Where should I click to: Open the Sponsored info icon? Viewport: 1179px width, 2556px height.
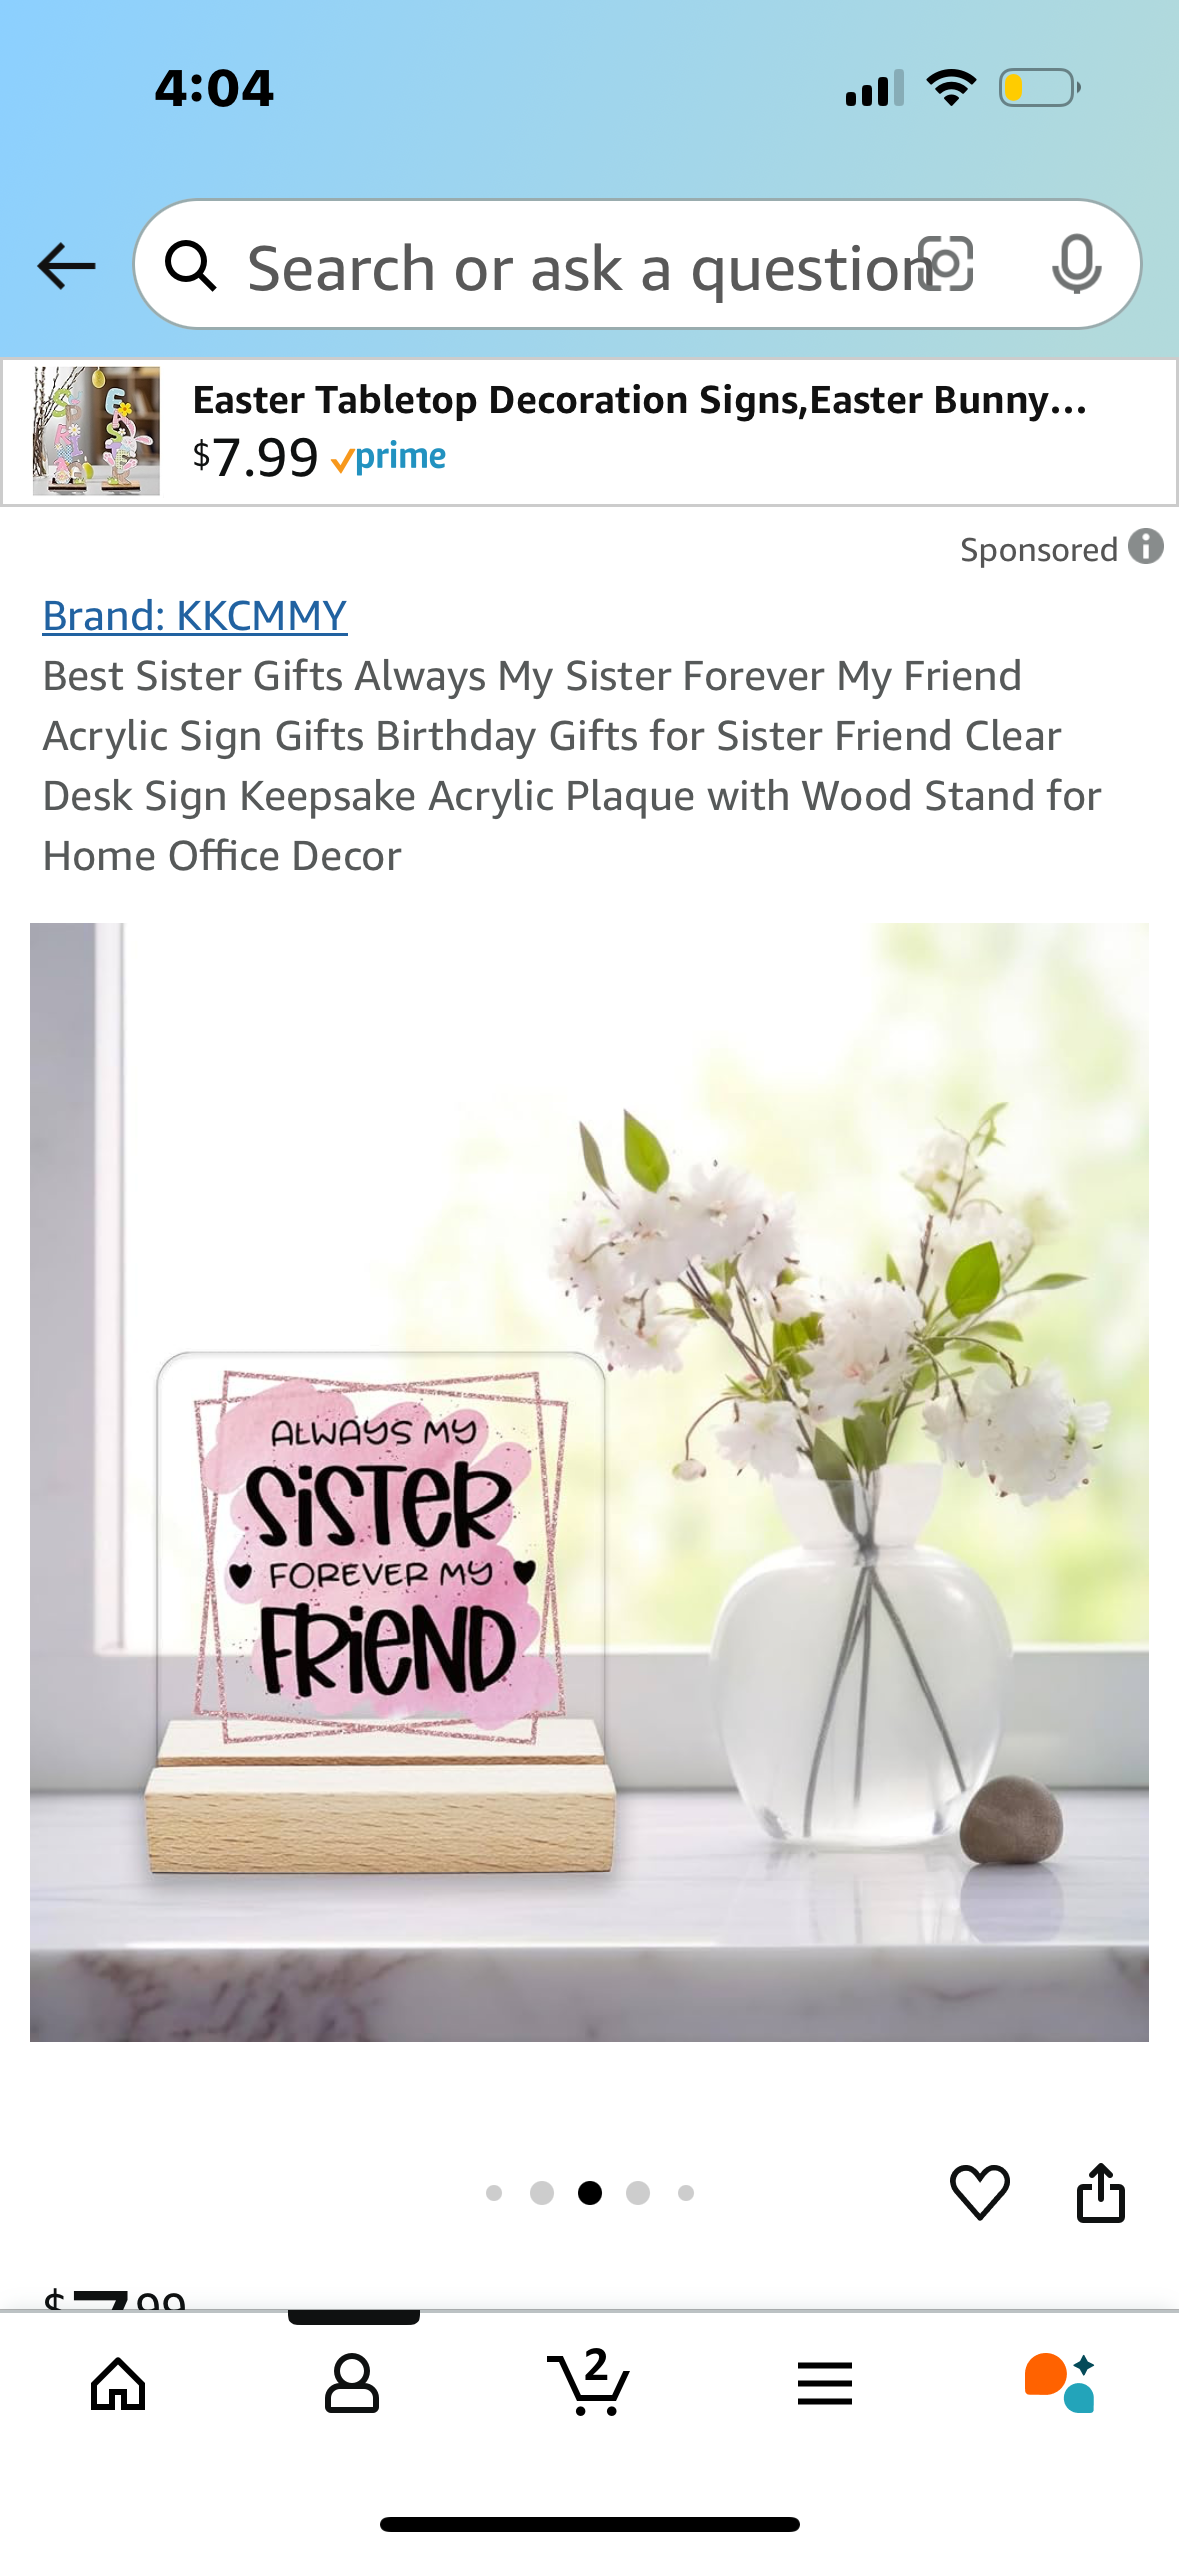[x=1146, y=547]
